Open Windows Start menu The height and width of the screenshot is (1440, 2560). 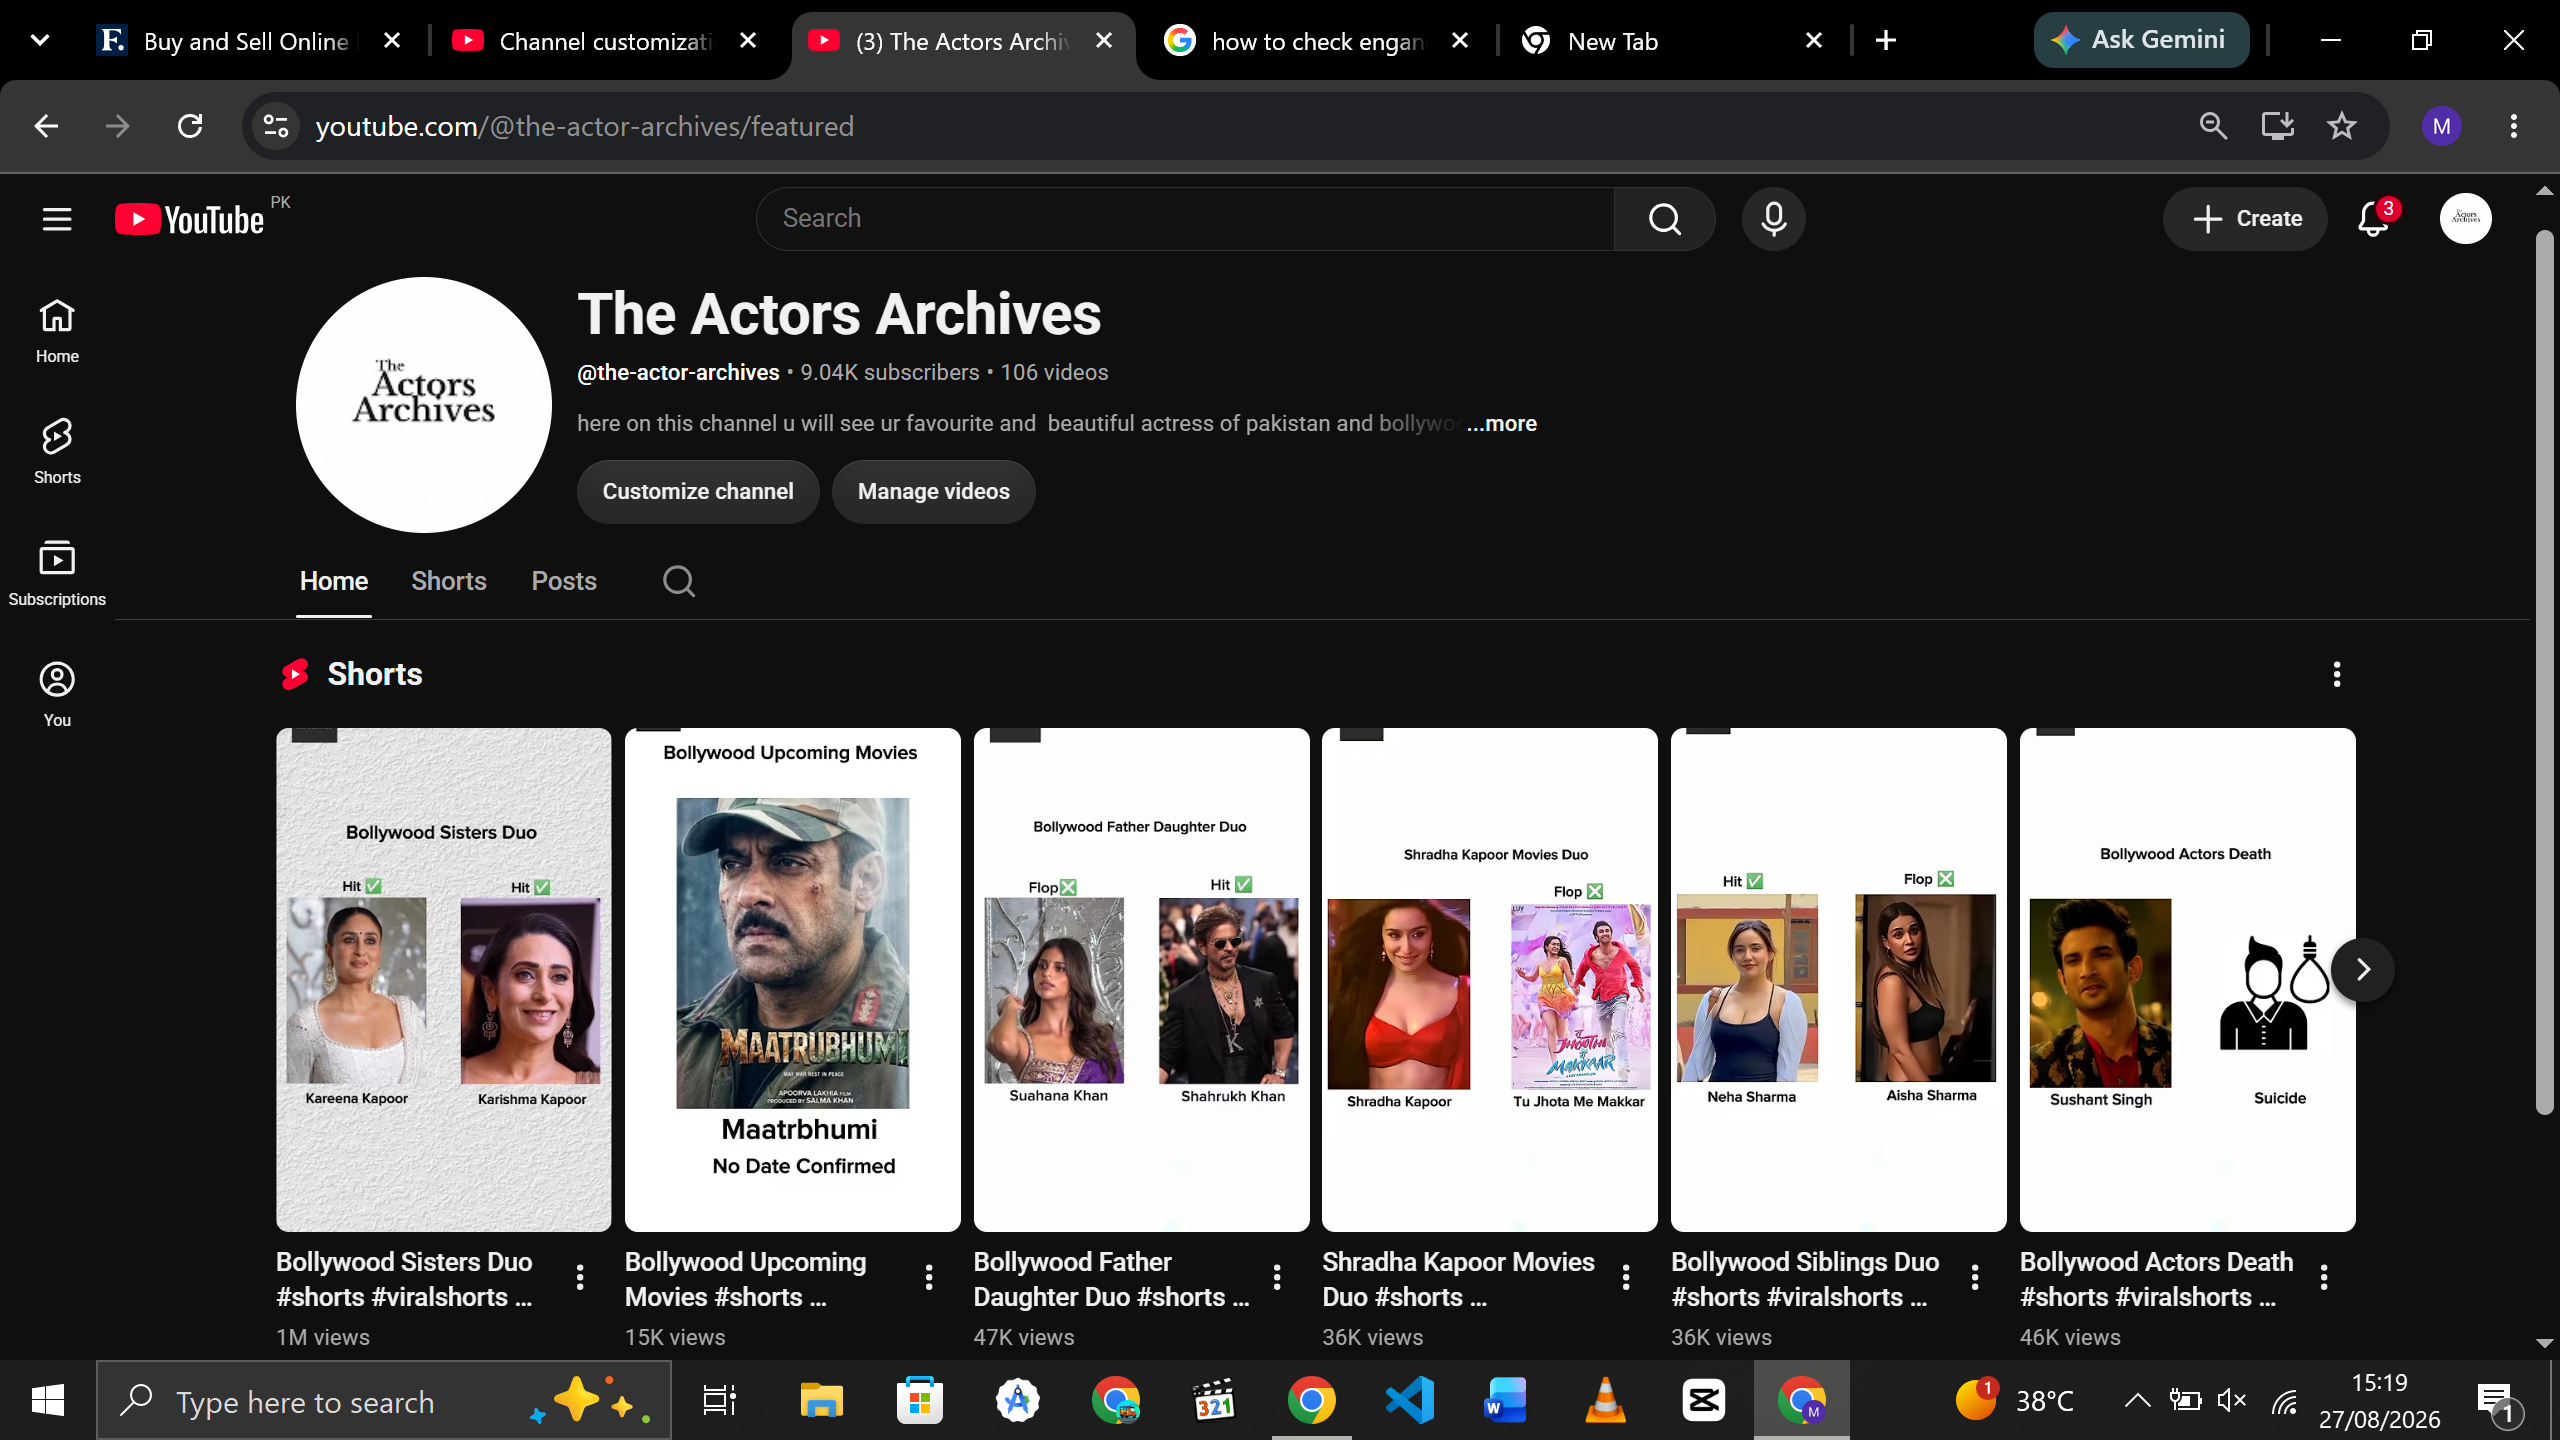tap(48, 1400)
